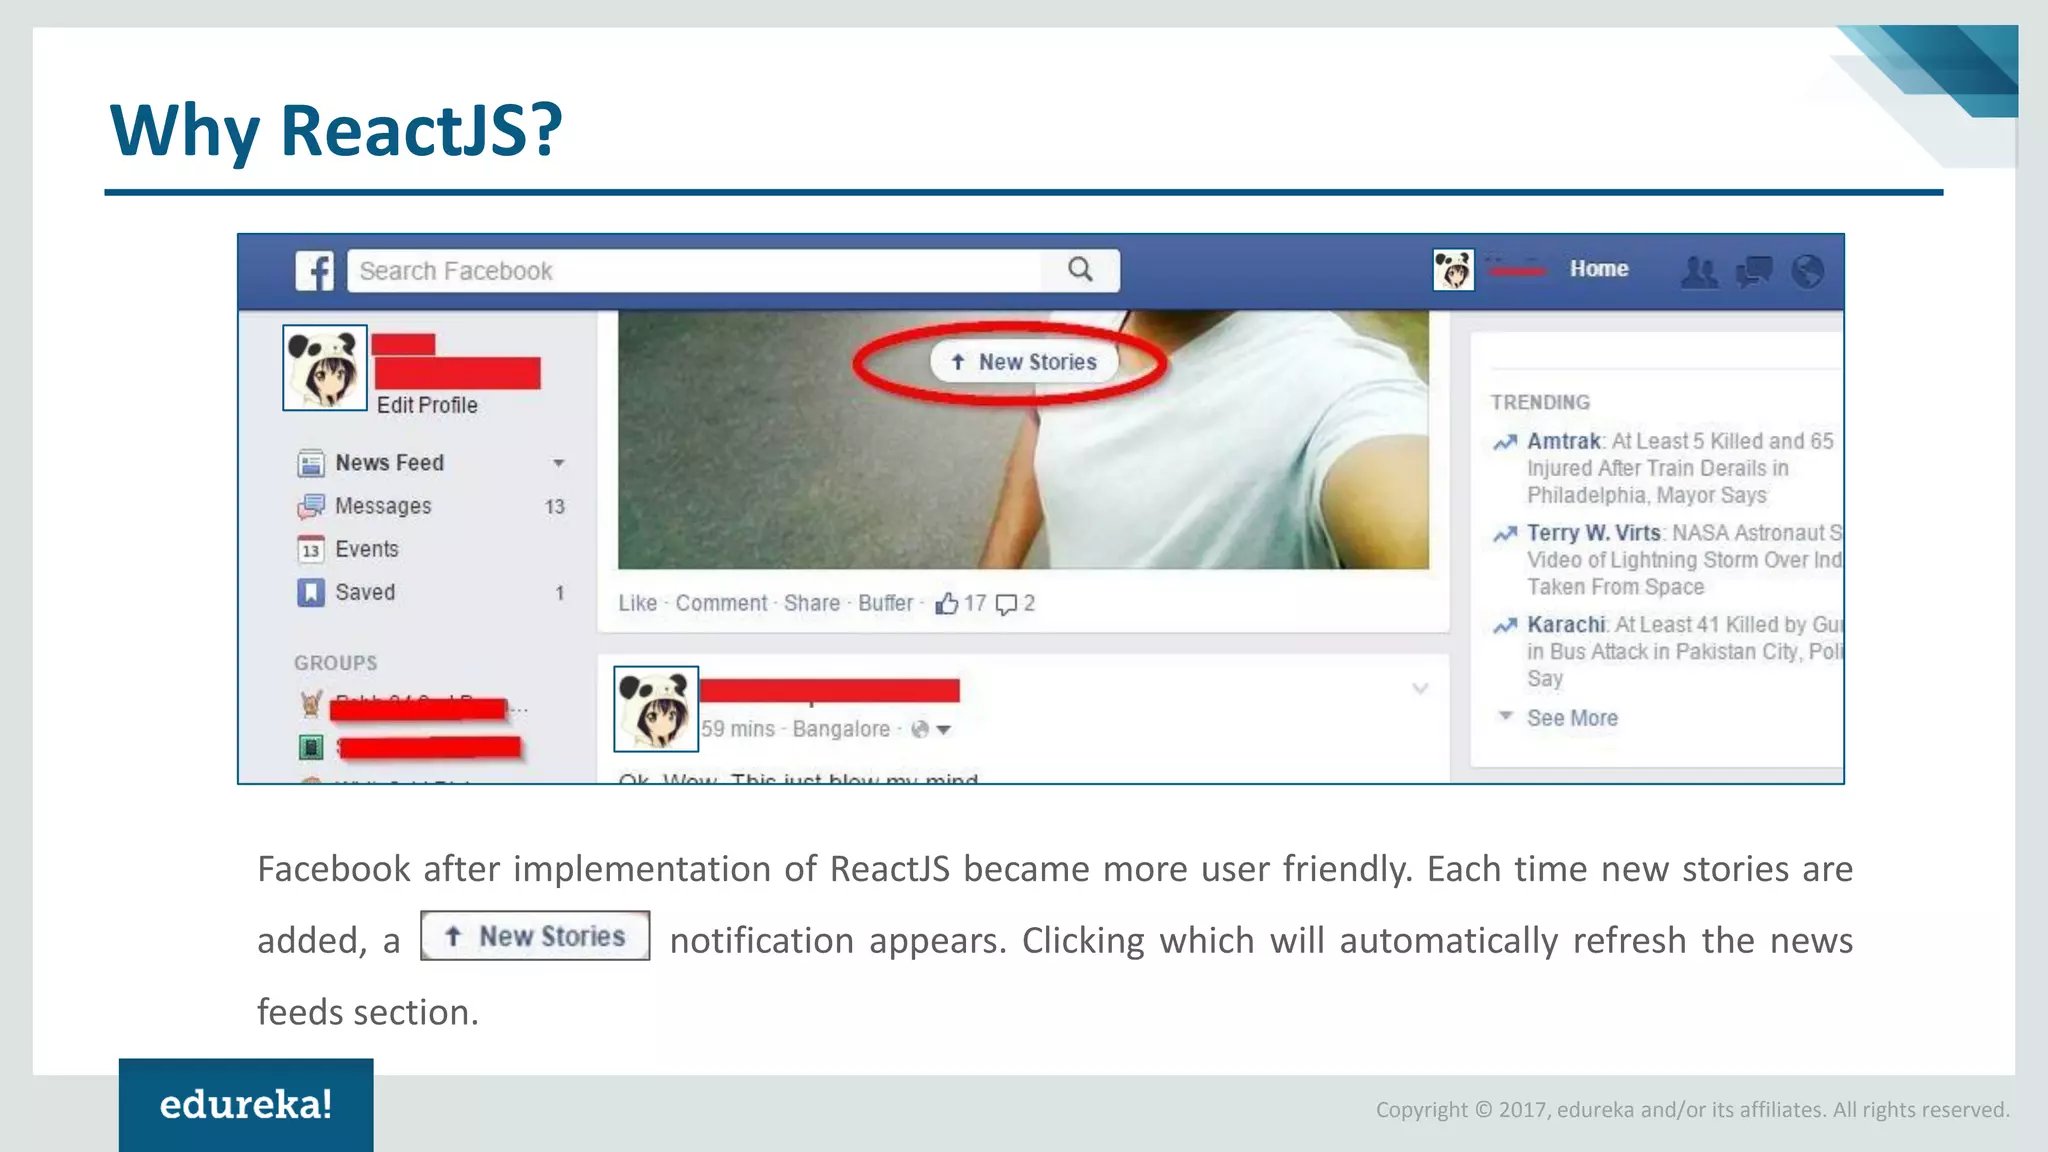Open friend requests icon
2048x1152 pixels.
pos(1699,271)
